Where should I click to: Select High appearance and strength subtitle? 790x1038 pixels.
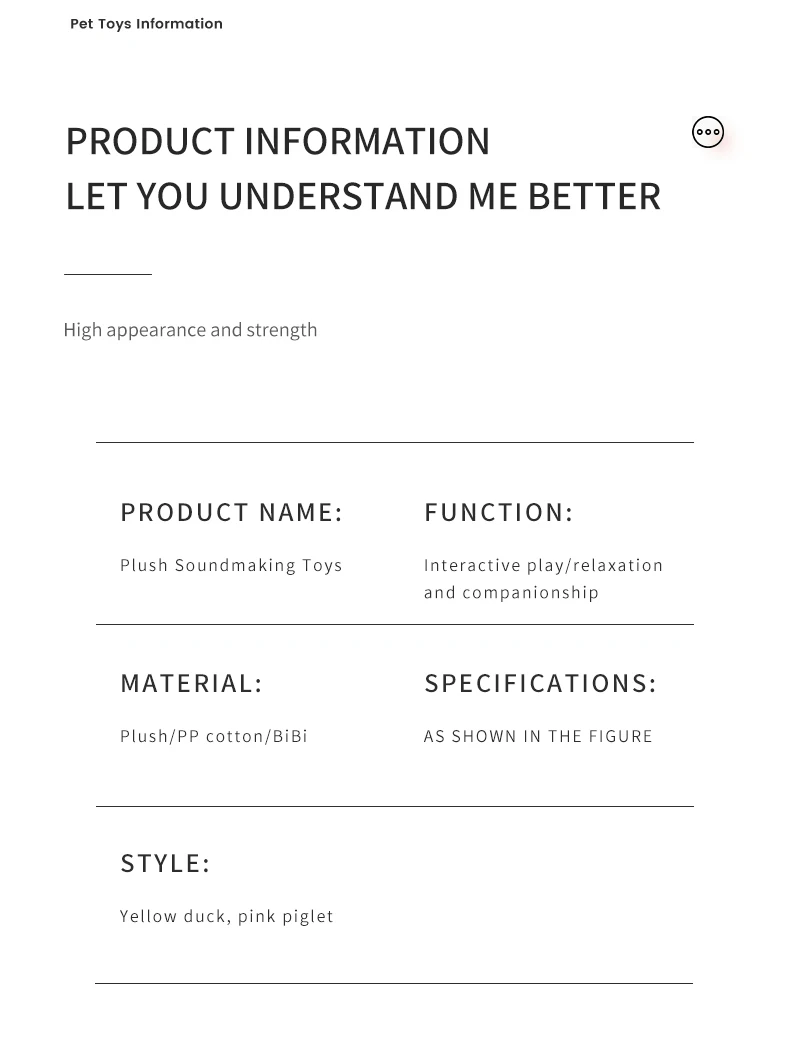tap(190, 330)
